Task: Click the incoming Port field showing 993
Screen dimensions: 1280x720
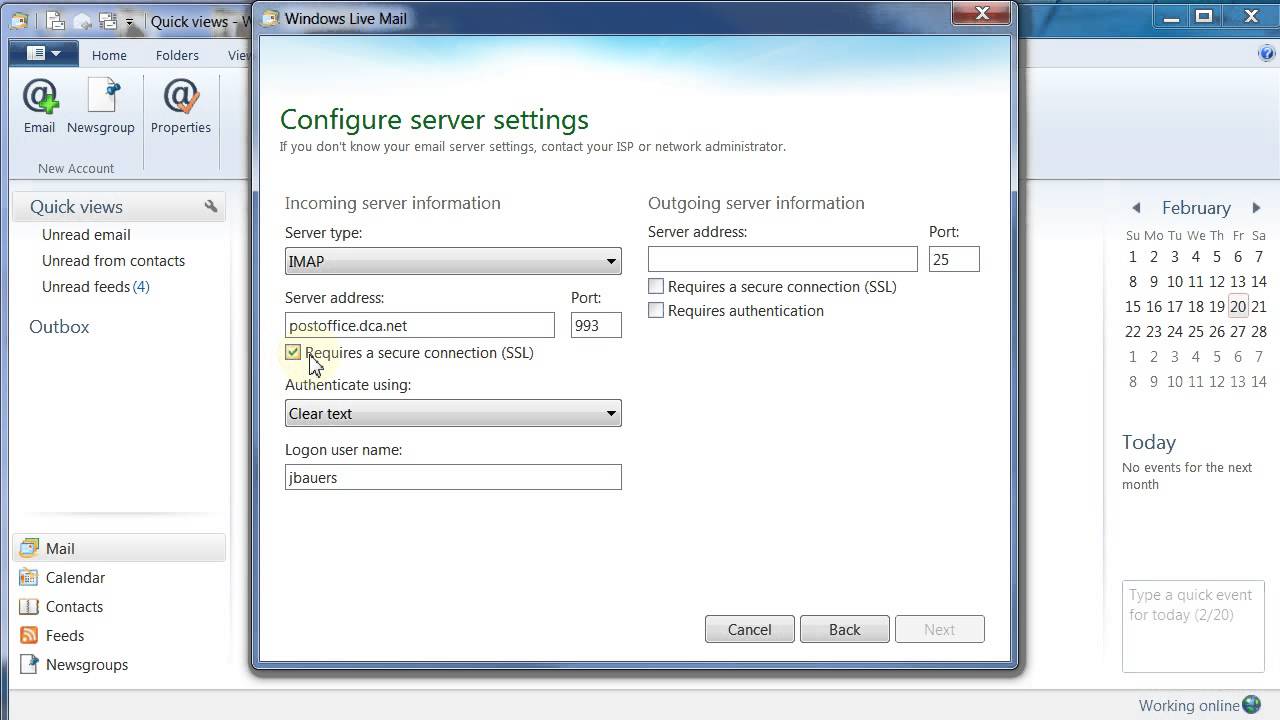Action: click(596, 325)
